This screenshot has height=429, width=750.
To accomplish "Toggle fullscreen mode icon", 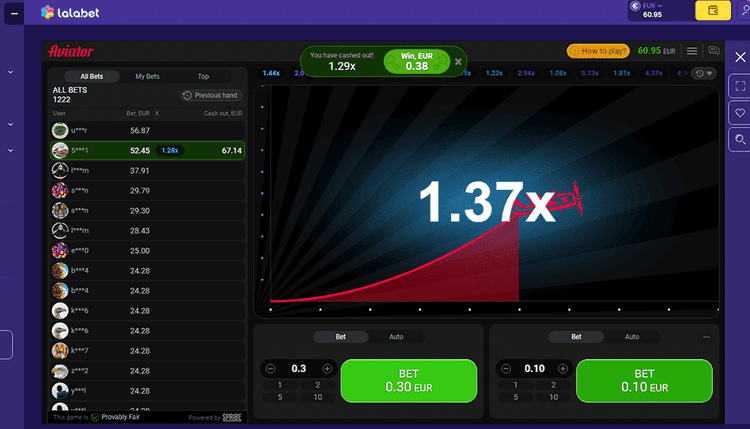I will [740, 86].
